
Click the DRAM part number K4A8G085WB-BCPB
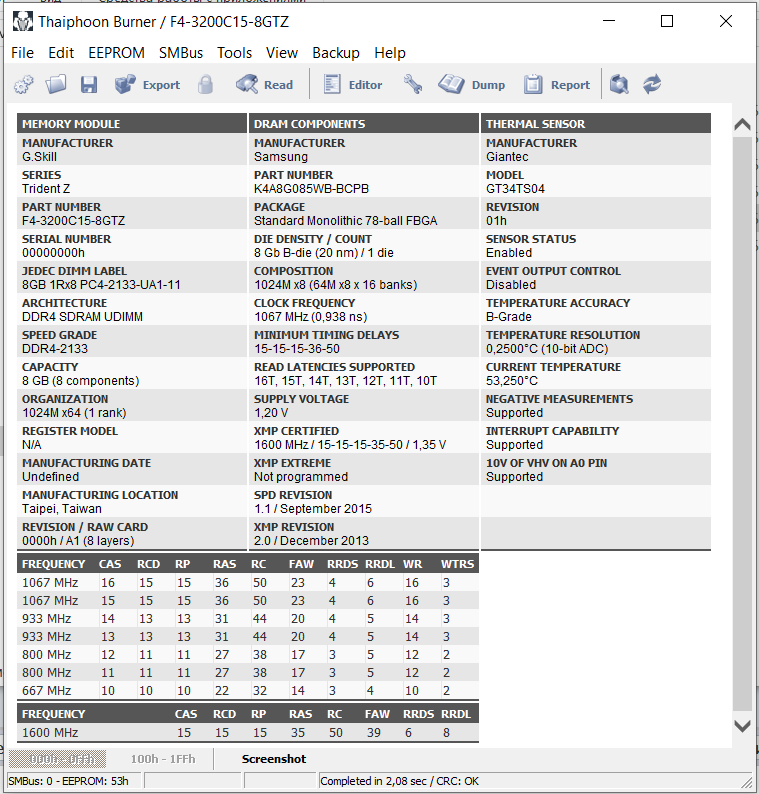[x=311, y=189]
